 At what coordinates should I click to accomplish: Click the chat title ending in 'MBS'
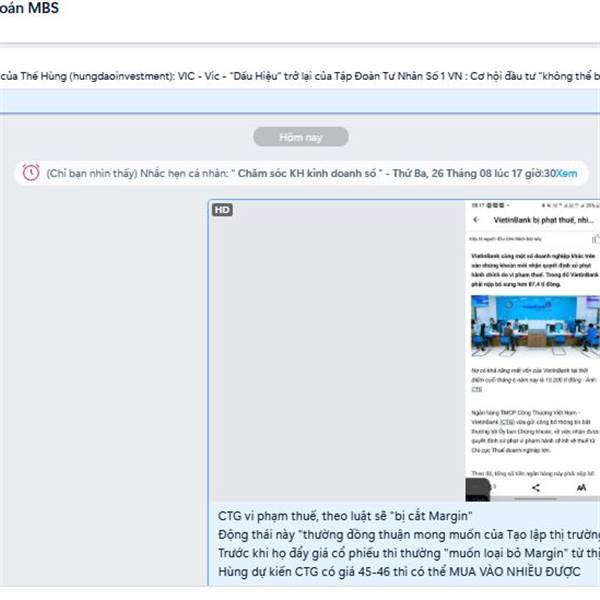tap(29, 8)
